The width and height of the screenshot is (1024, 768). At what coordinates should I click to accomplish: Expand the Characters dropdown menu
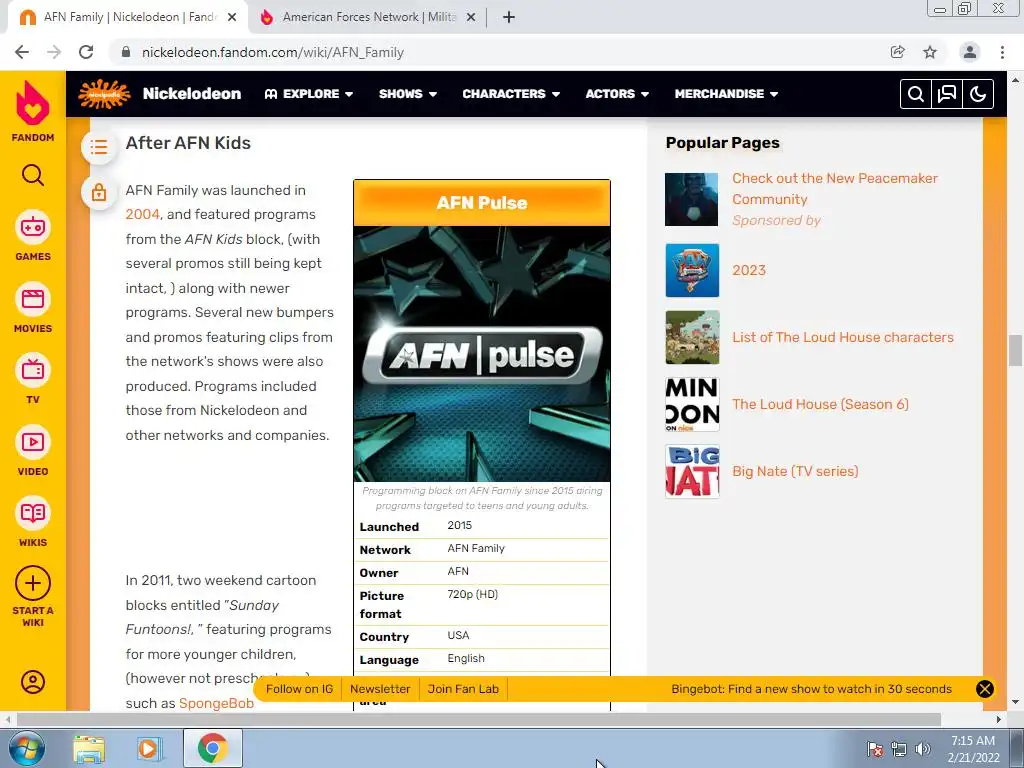[x=511, y=94]
